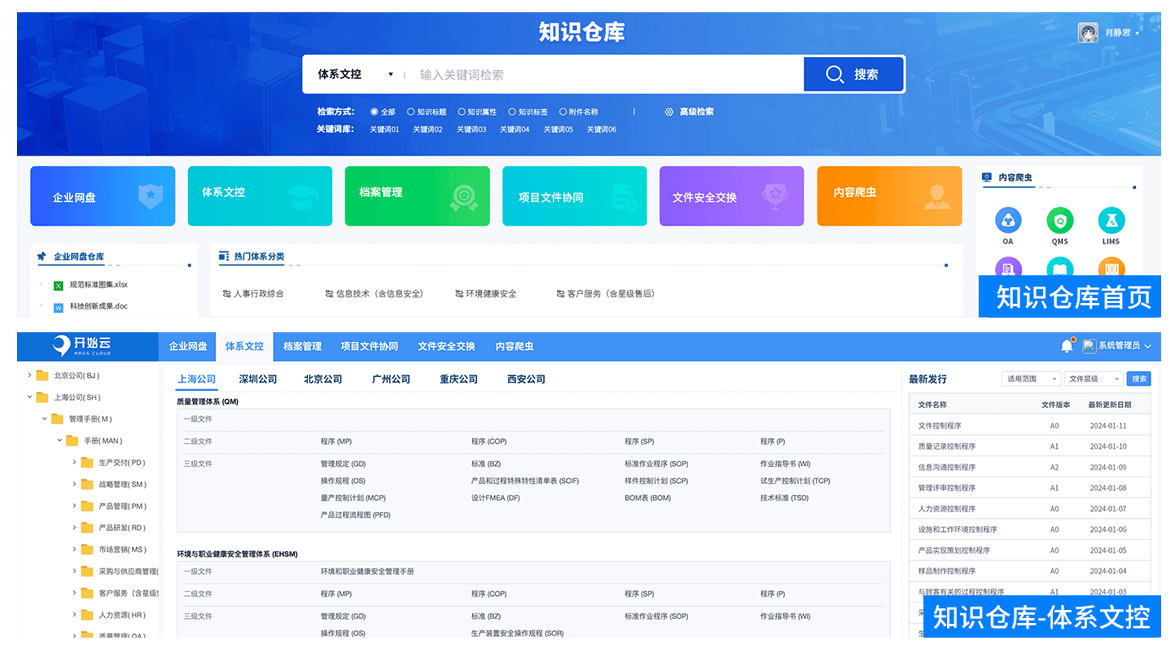Click the notification bell icon
This screenshot has width=1171, height=645.
pyautogui.click(x=1066, y=346)
